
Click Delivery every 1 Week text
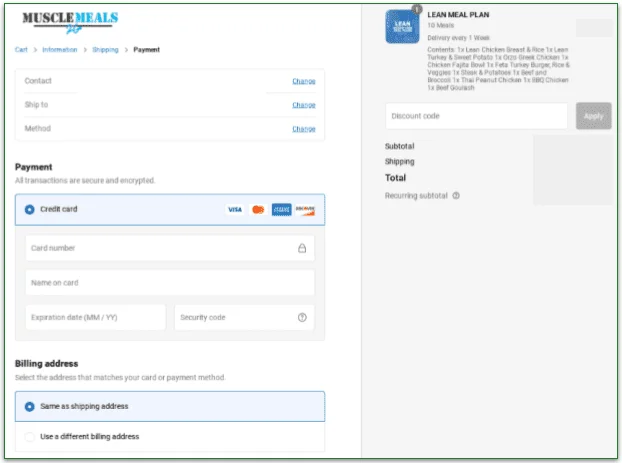[459, 38]
